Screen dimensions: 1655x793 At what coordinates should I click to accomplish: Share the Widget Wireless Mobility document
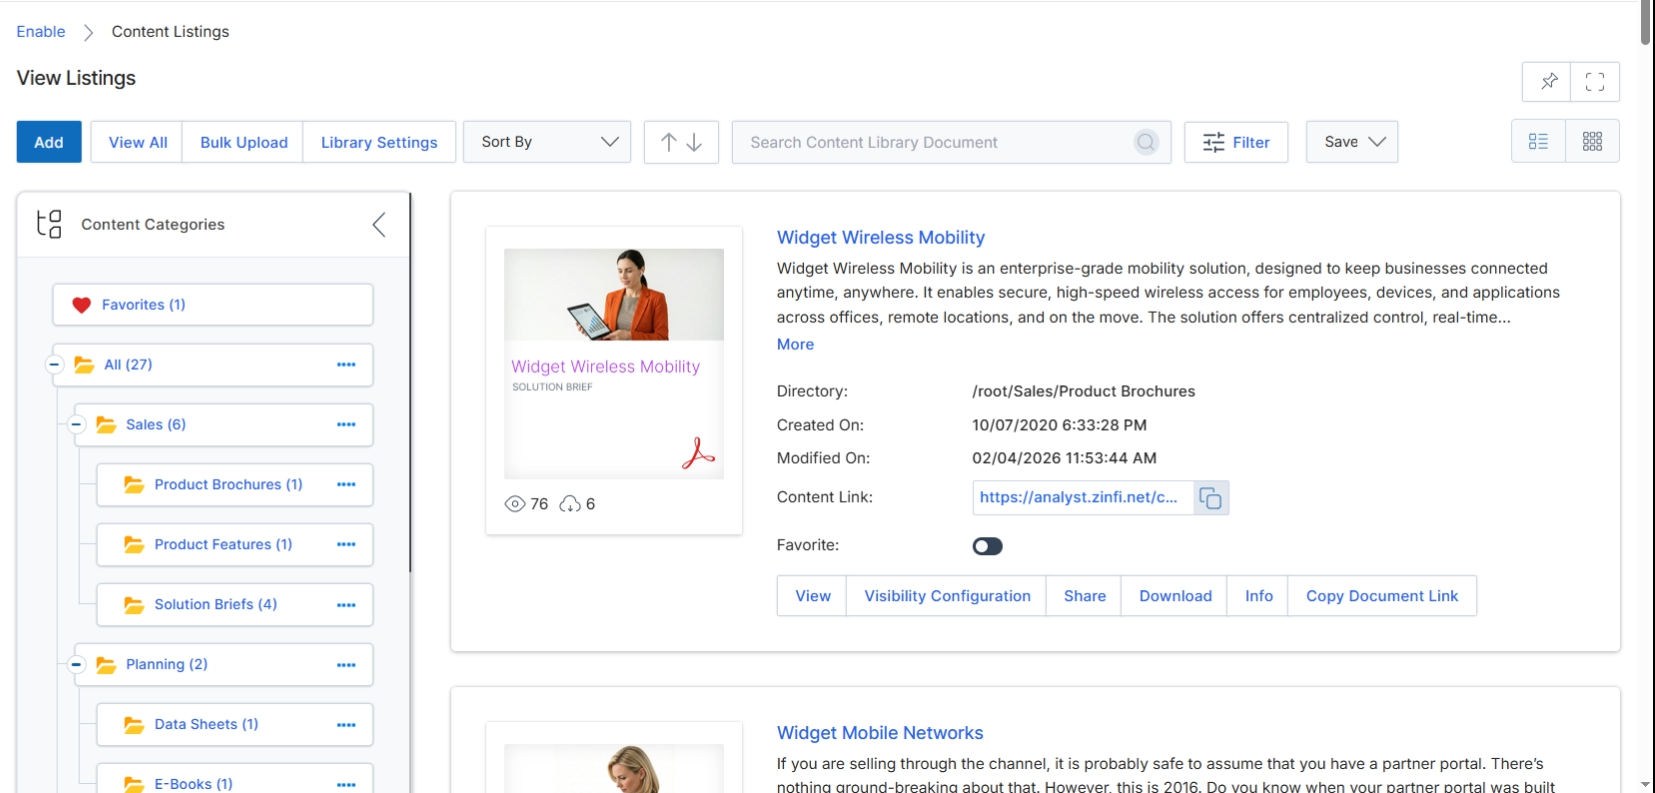click(1085, 596)
